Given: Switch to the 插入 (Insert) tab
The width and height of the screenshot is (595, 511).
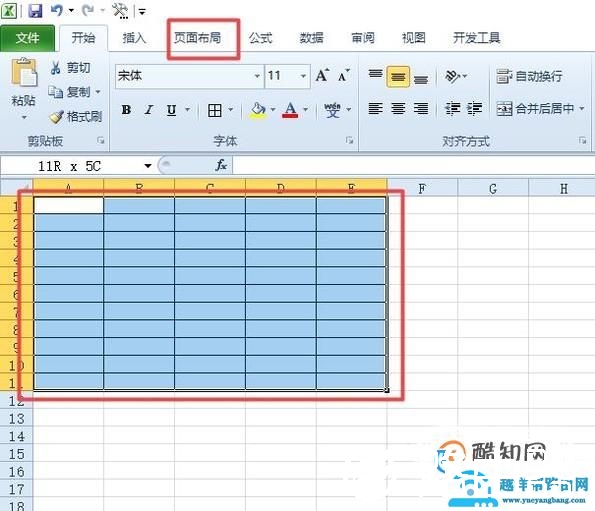Looking at the screenshot, I should click(134, 38).
